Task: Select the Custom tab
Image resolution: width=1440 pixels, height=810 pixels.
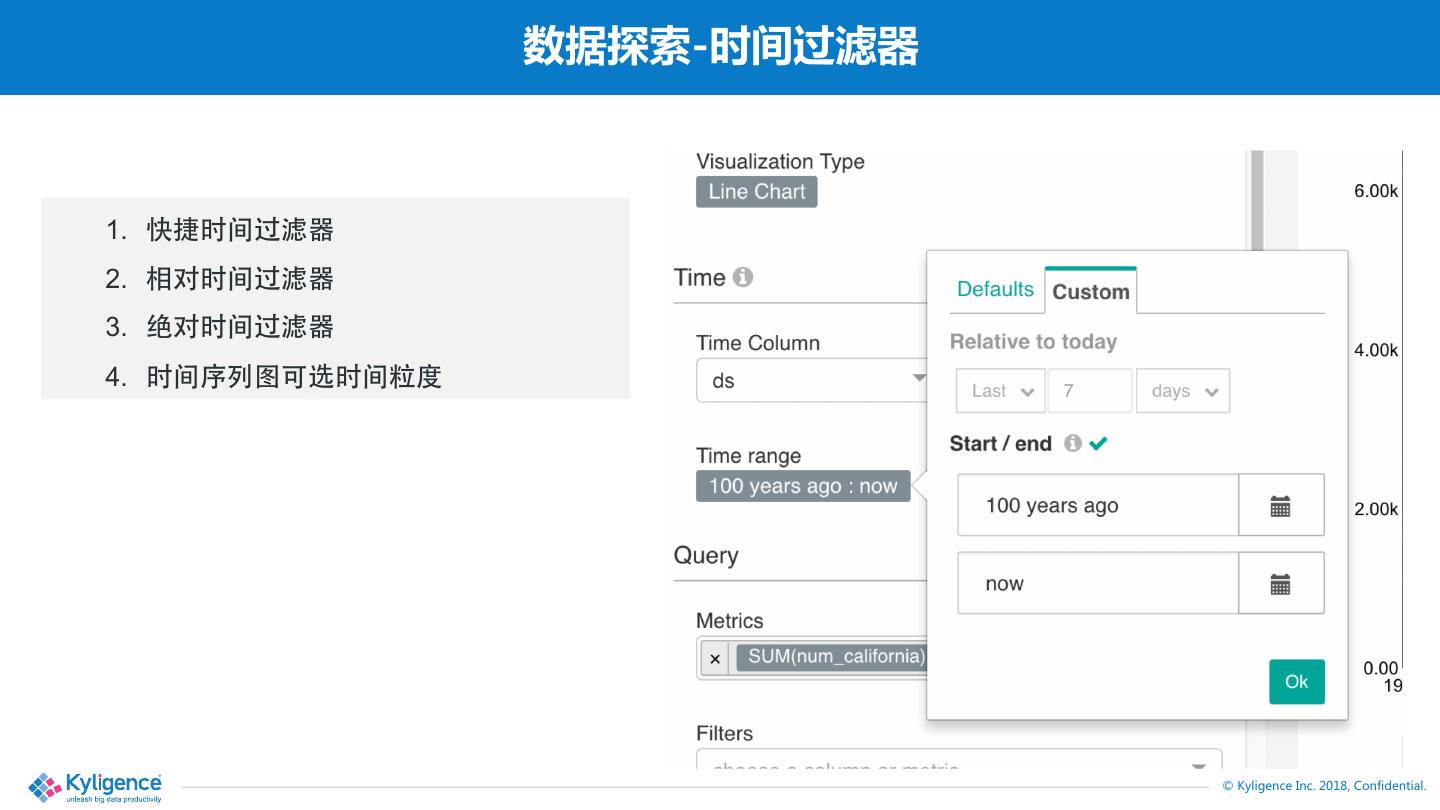Action: click(x=1090, y=292)
